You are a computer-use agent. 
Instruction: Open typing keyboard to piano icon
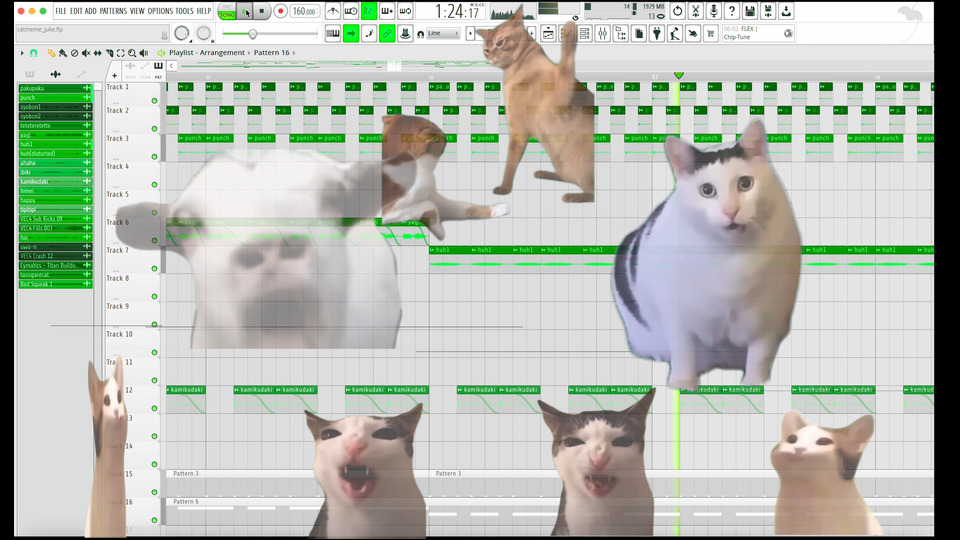[x=333, y=34]
